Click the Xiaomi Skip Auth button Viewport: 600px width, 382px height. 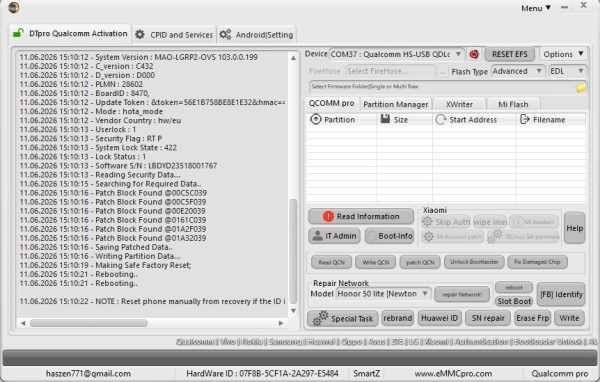(445, 222)
